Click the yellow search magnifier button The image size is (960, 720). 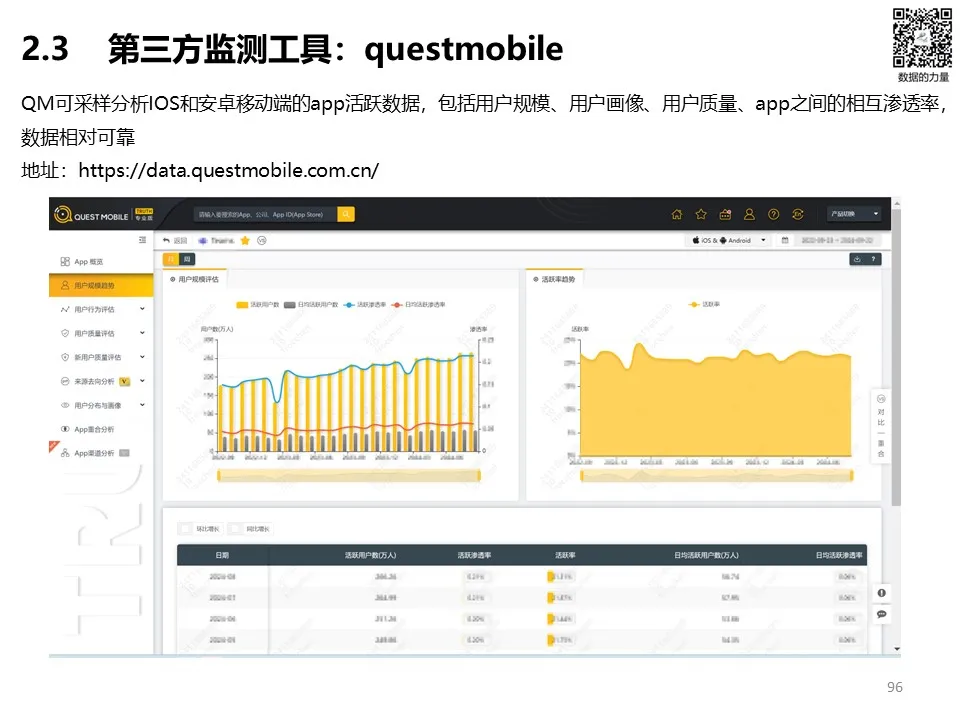tap(346, 214)
